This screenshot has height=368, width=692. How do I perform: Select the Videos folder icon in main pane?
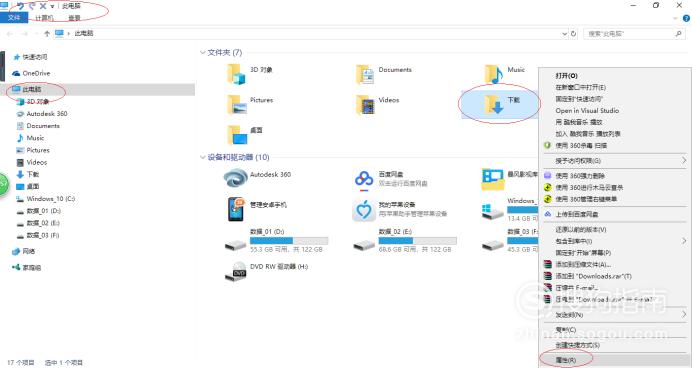365,105
